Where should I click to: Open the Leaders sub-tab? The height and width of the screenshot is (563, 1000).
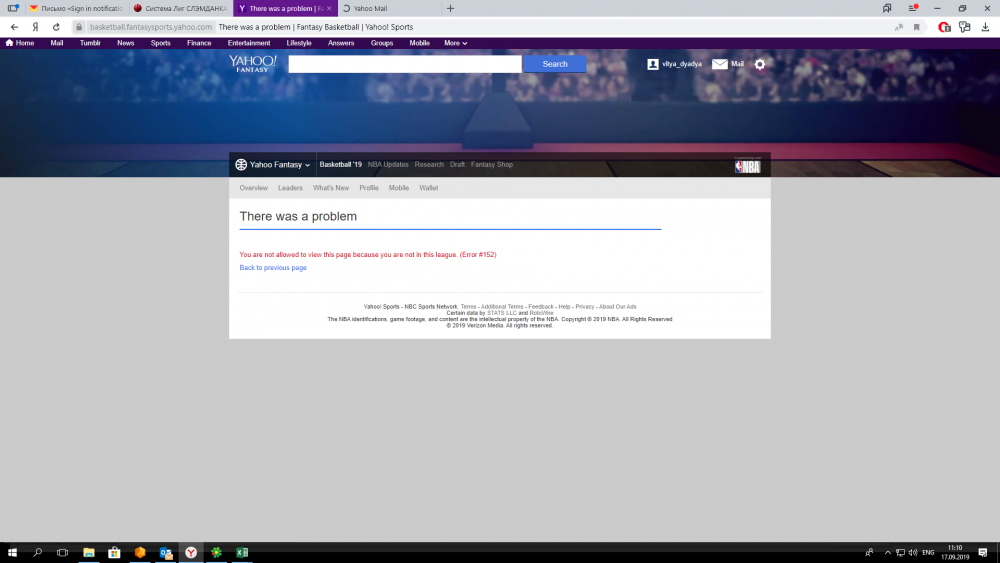pos(290,188)
